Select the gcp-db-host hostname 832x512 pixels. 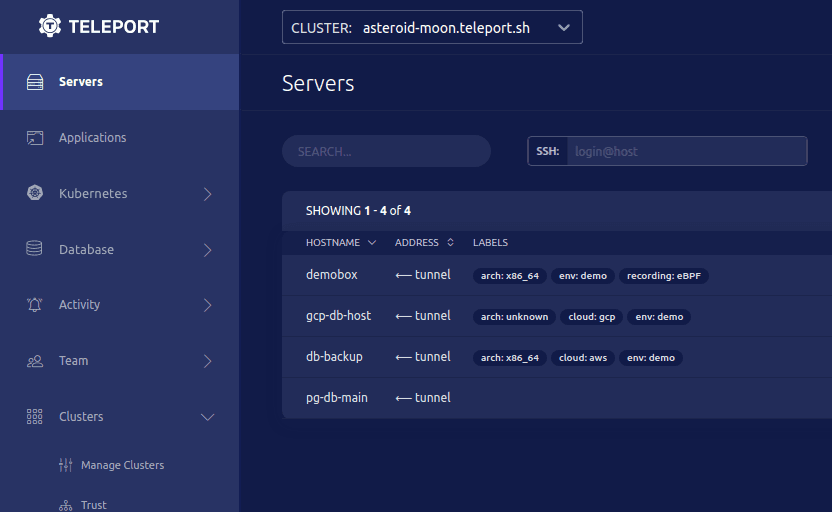339,316
